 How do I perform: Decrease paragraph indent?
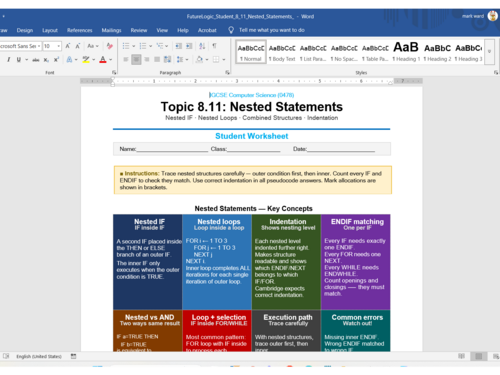(x=179, y=46)
